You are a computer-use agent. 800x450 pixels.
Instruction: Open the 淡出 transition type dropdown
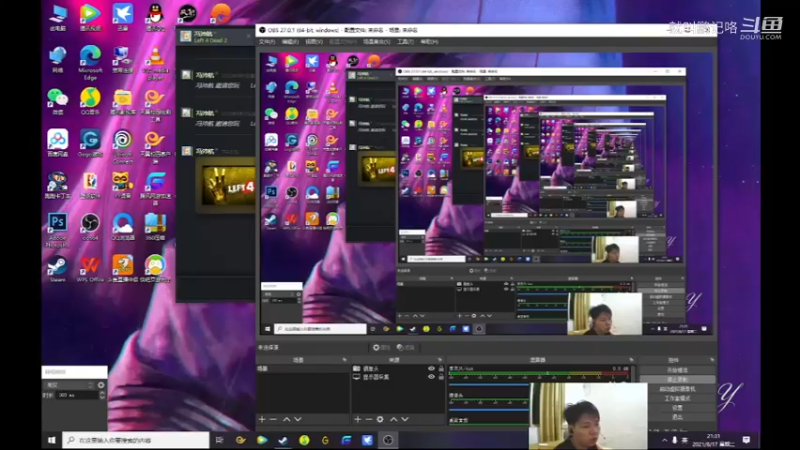[x=69, y=385]
